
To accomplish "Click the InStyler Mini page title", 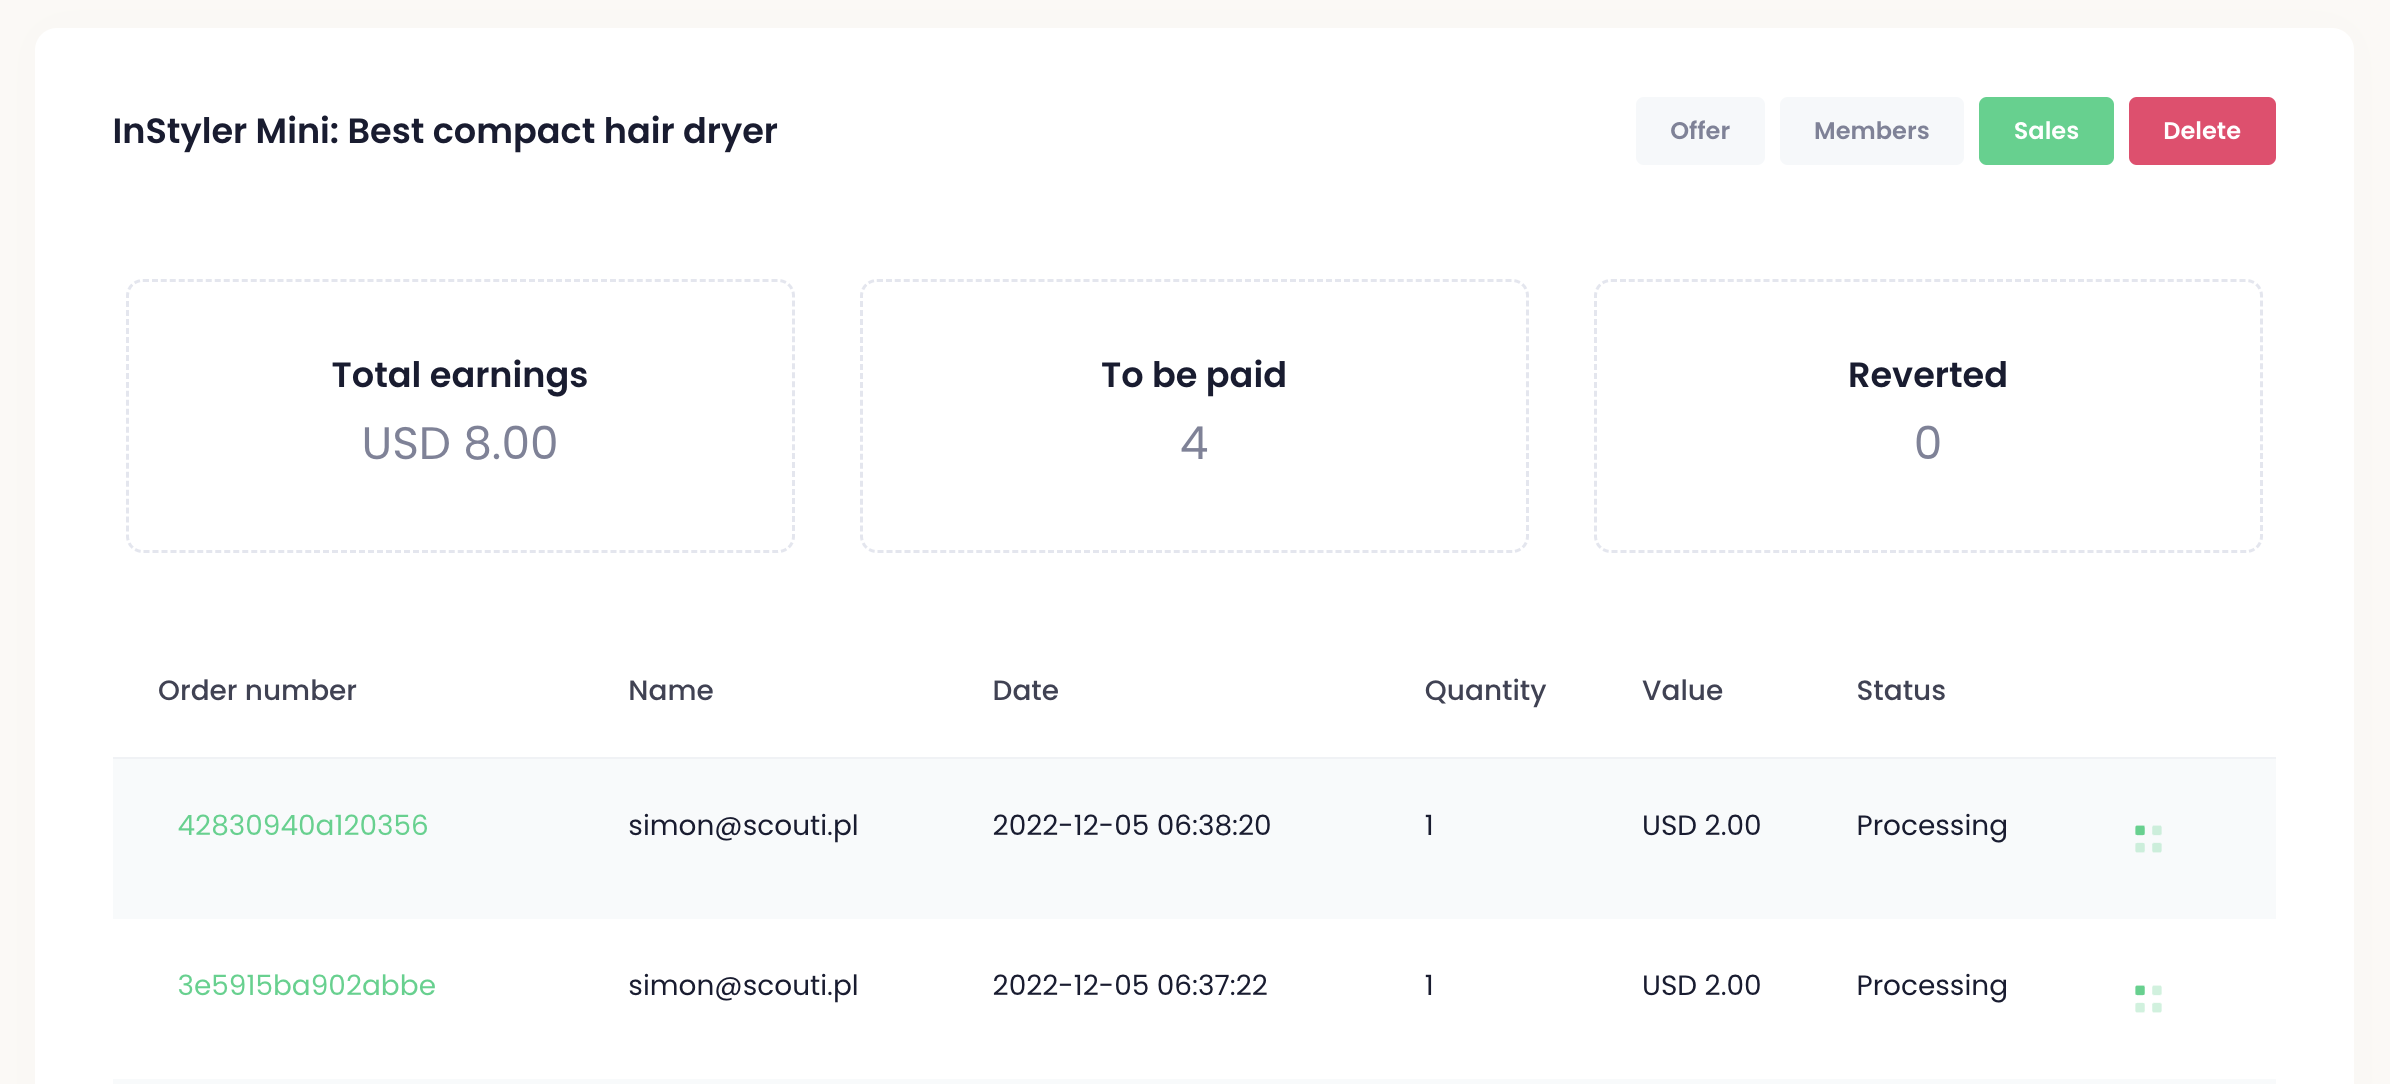I will pos(445,131).
